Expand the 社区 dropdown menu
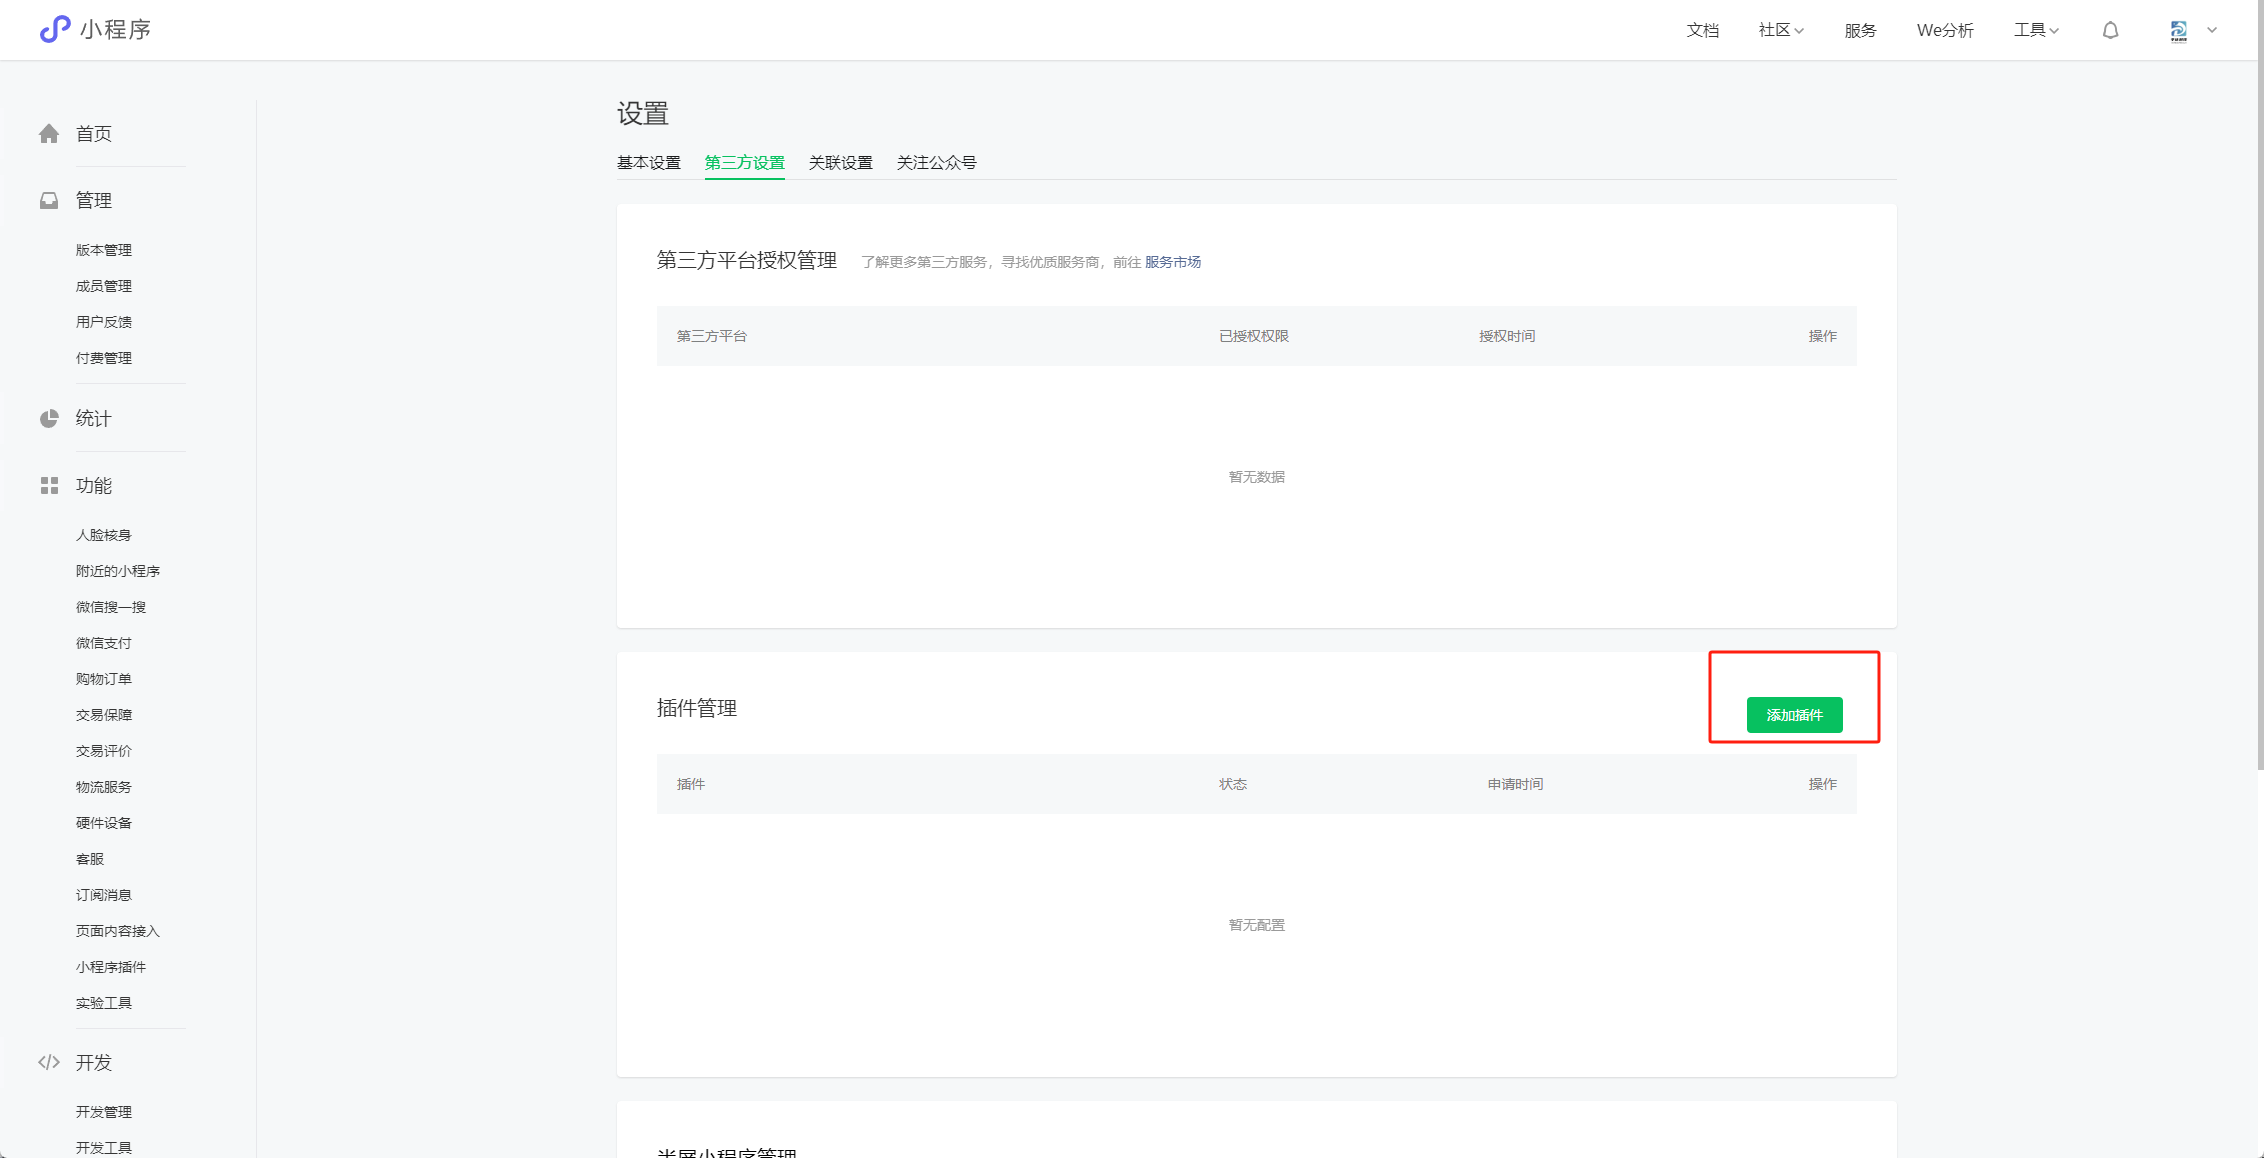The image size is (2264, 1158). (1781, 30)
